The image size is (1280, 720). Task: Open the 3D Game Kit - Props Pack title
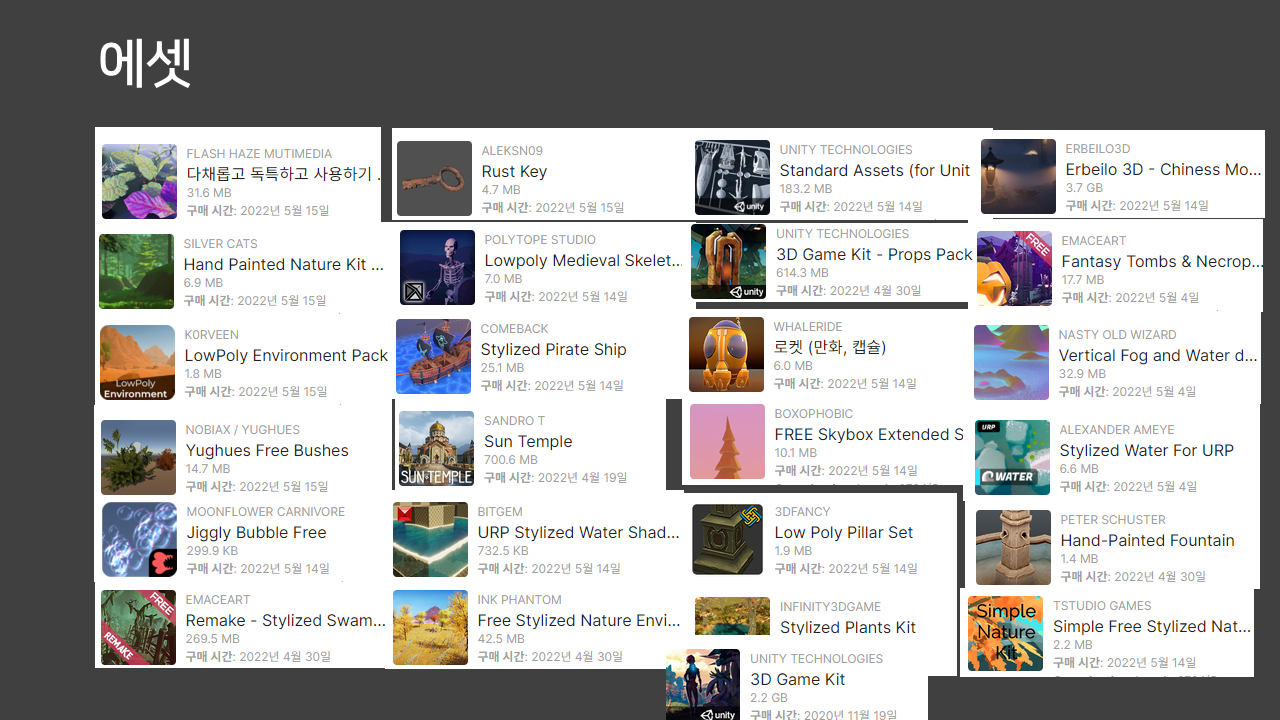tap(874, 255)
